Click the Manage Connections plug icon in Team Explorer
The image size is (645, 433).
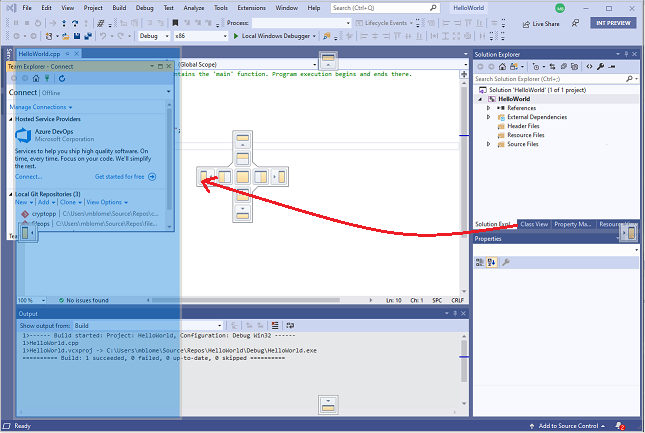coord(47,79)
